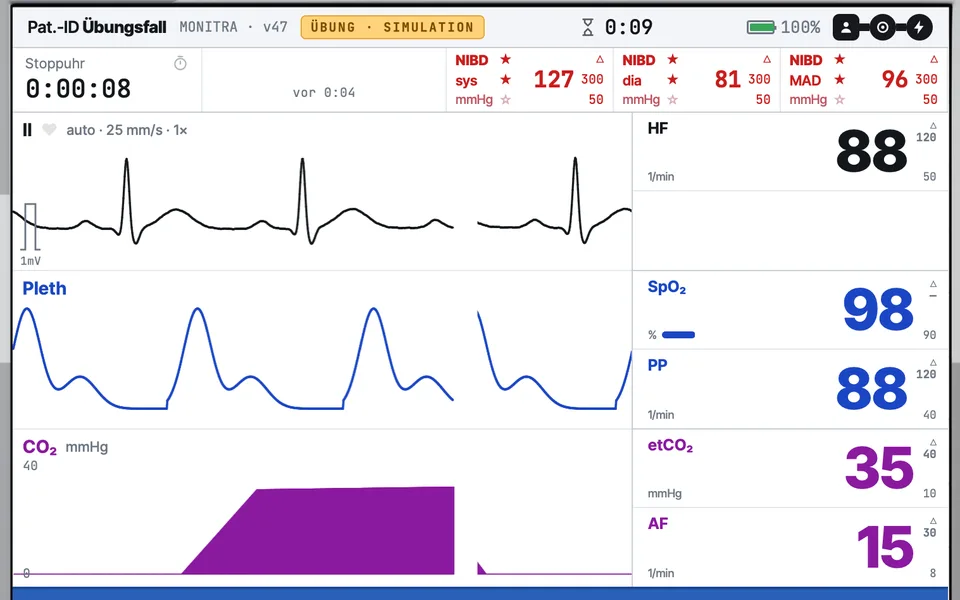960x600 pixels.
Task: Click the alarm triangle in NIBD sys tile
Action: coord(599,59)
